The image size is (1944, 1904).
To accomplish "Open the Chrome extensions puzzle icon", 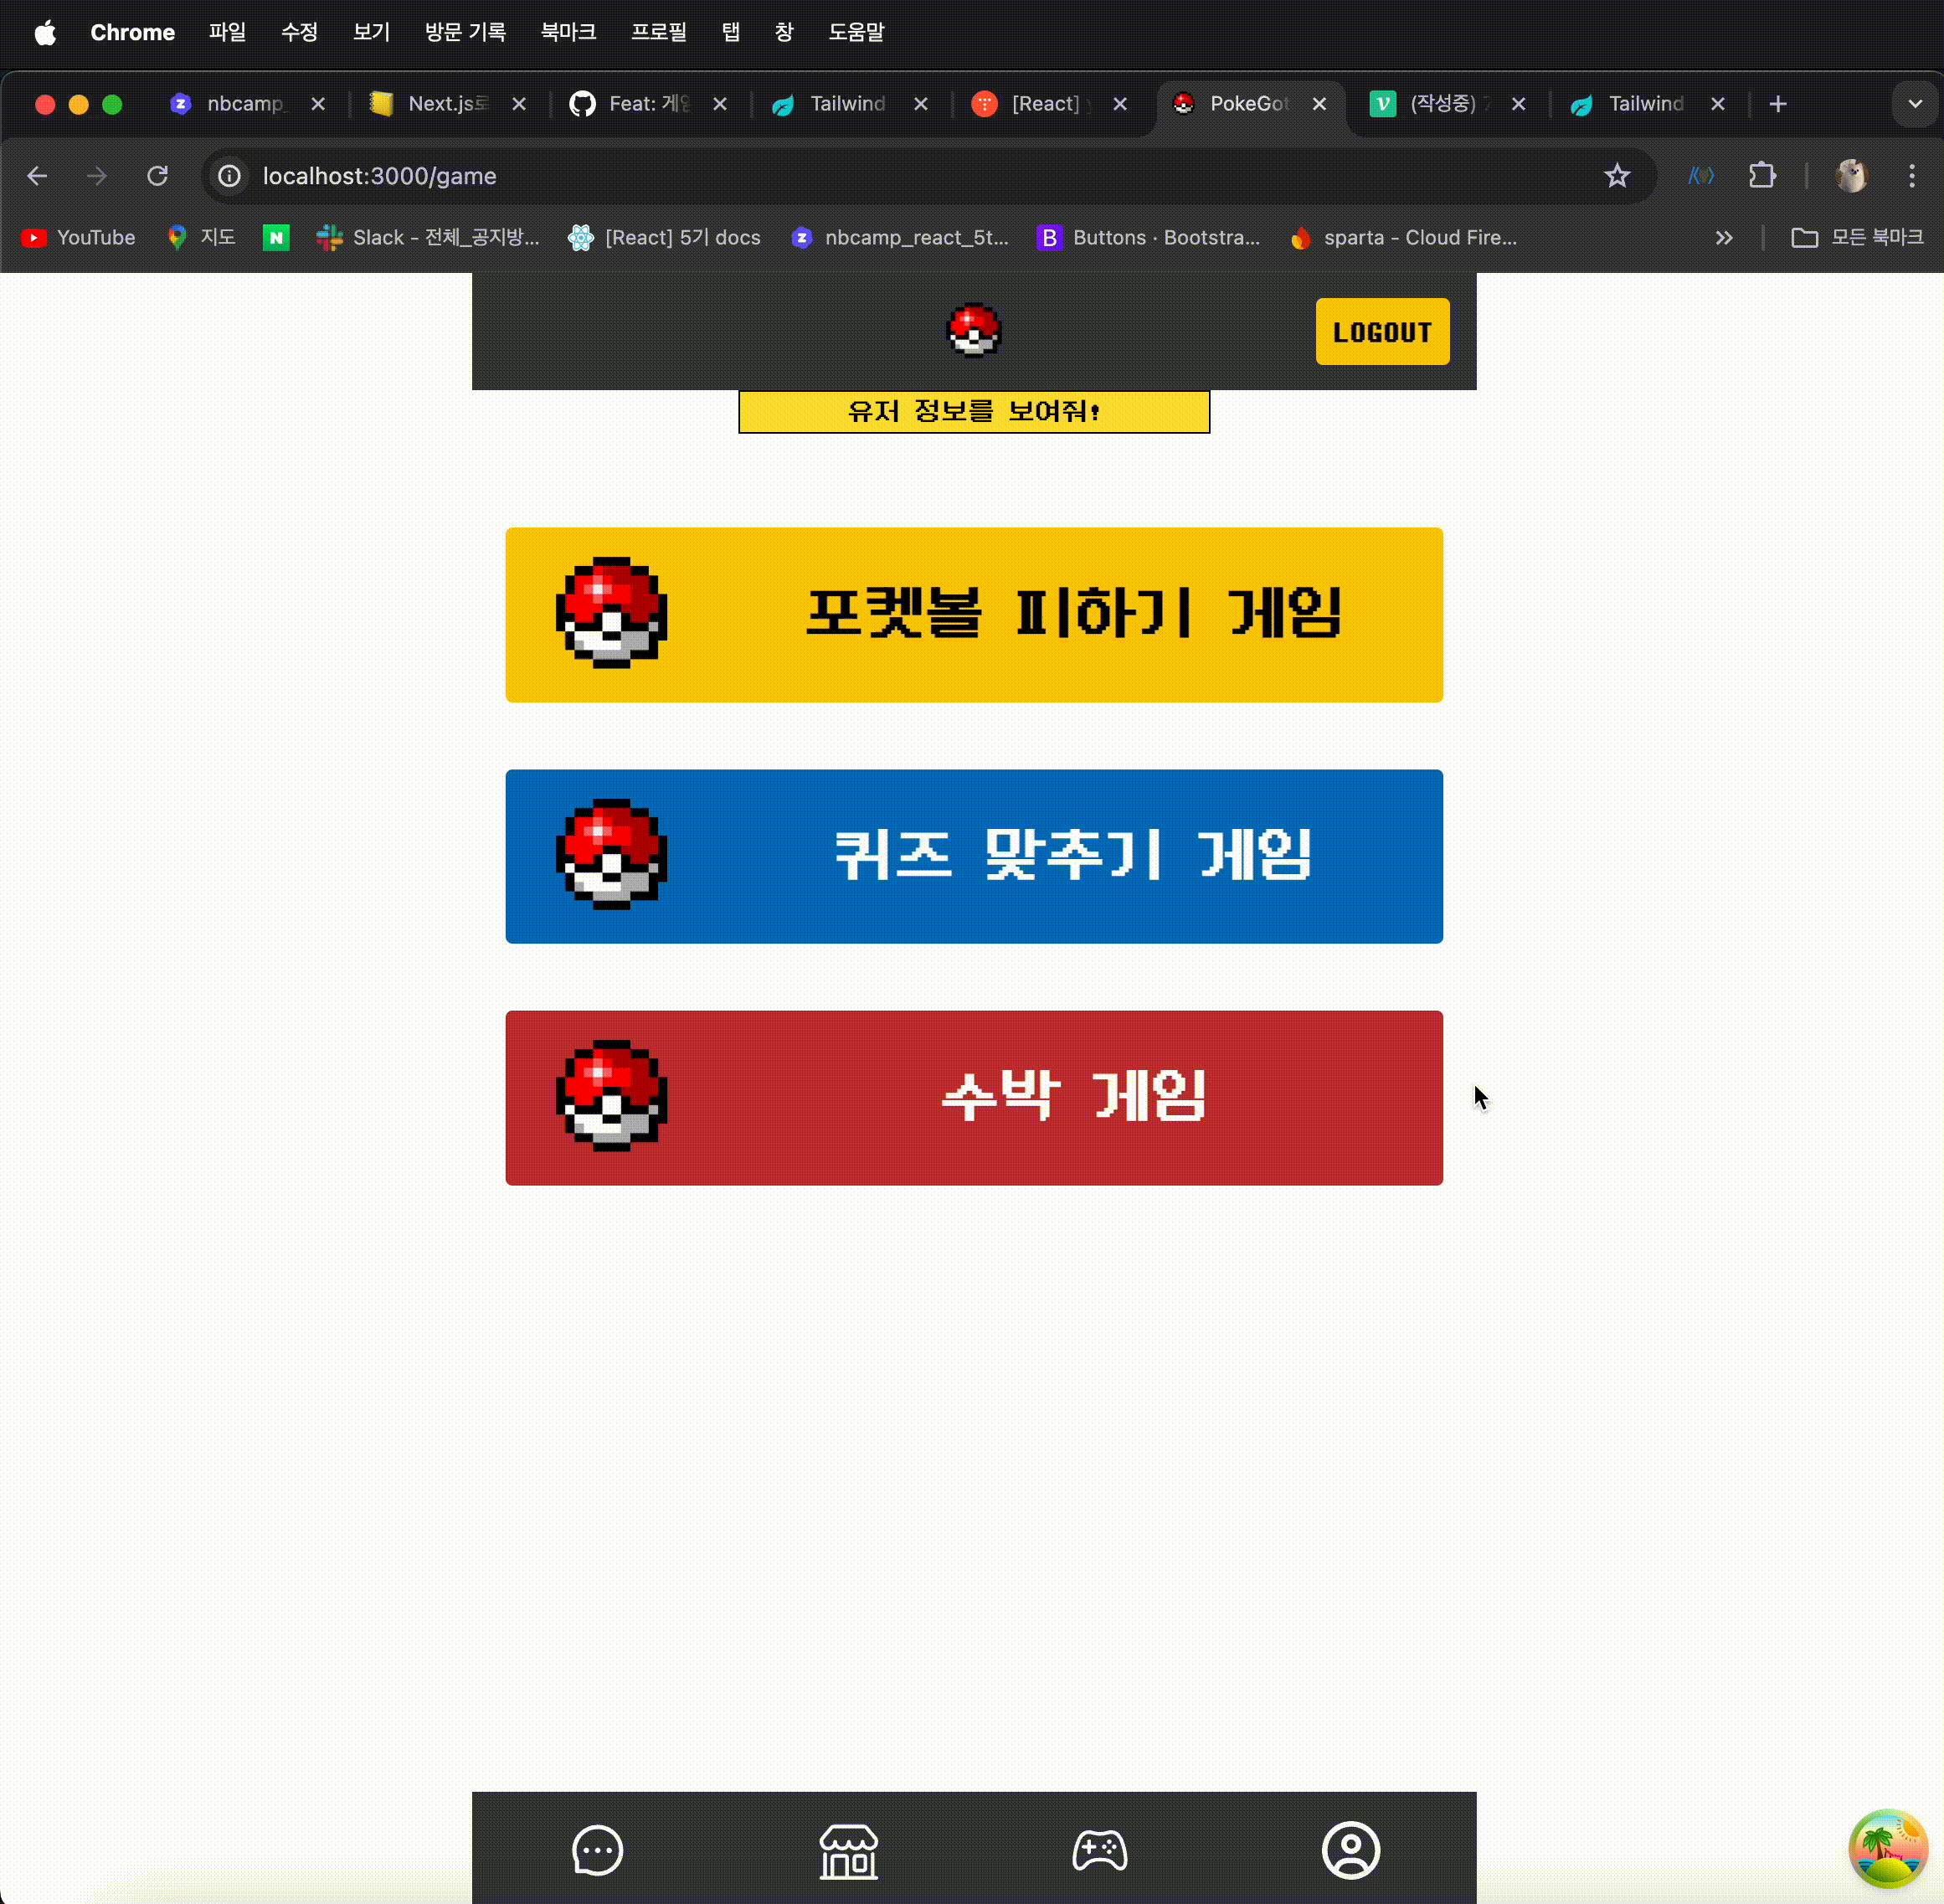I will 1761,176.
